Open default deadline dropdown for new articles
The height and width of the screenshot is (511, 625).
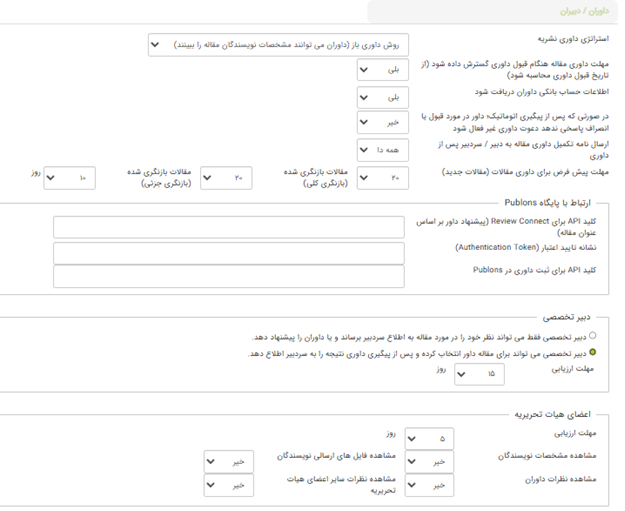380,178
